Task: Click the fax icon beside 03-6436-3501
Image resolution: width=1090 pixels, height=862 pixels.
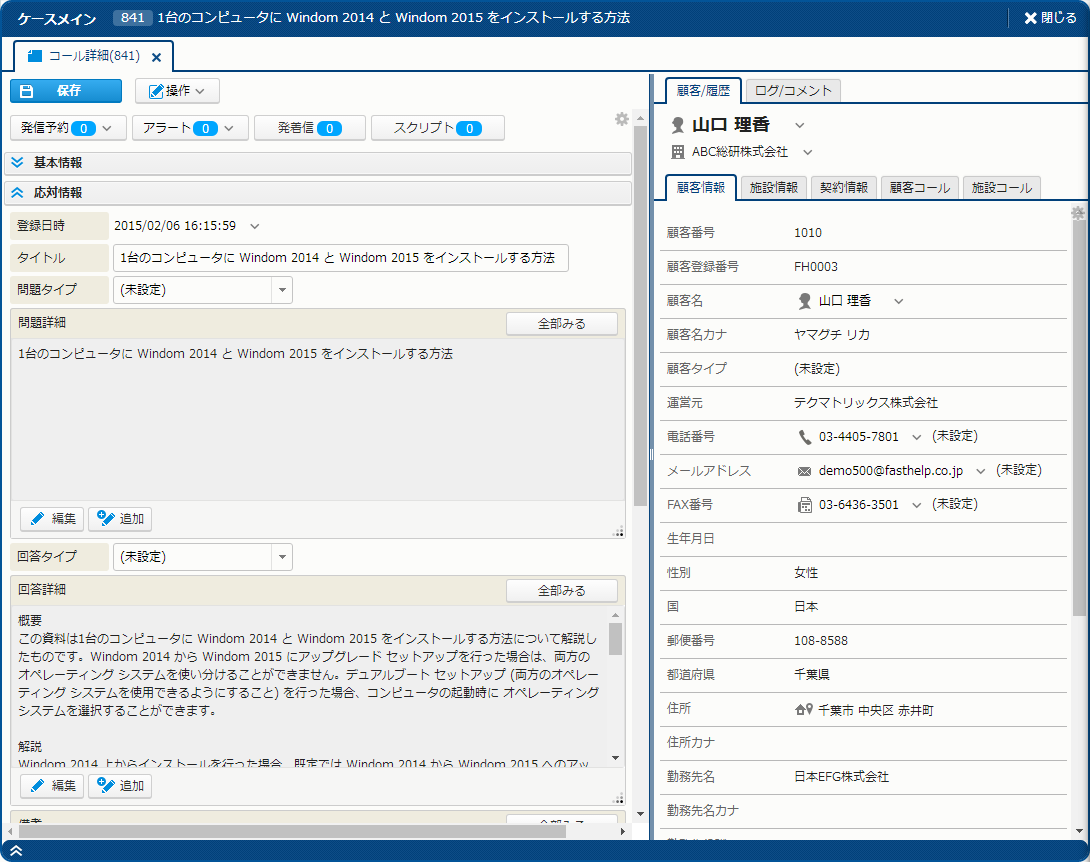Action: coord(805,505)
